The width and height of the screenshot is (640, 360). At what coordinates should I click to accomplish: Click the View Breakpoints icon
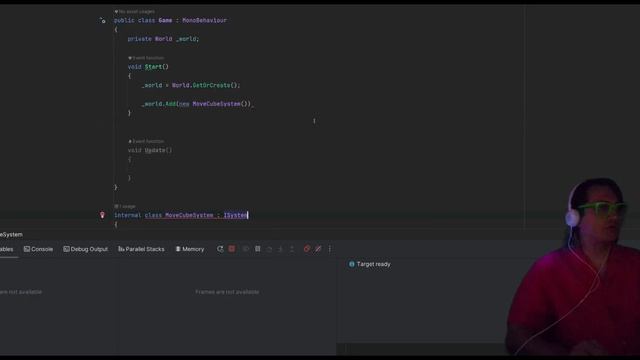coord(307,249)
